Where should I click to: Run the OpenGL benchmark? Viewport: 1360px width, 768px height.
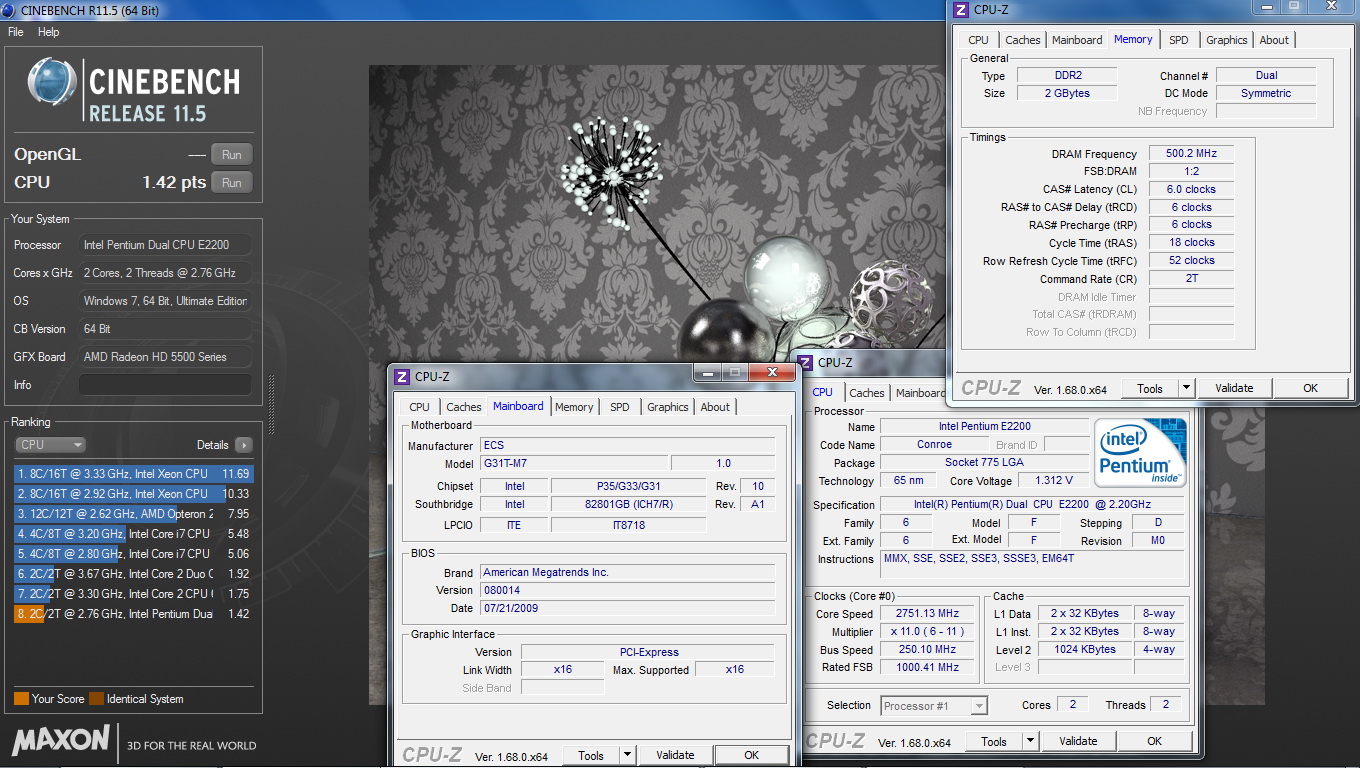coord(232,154)
